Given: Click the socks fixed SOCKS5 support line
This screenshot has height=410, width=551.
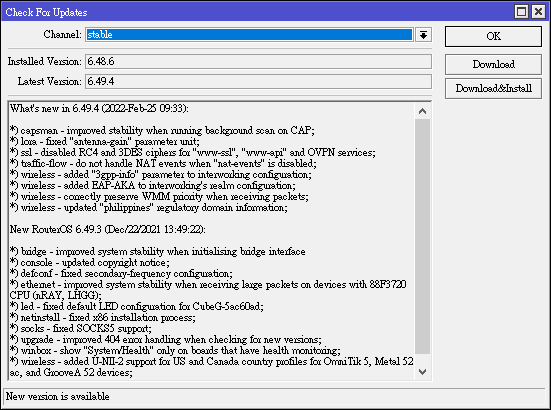Looking at the screenshot, I should [x=81, y=328].
